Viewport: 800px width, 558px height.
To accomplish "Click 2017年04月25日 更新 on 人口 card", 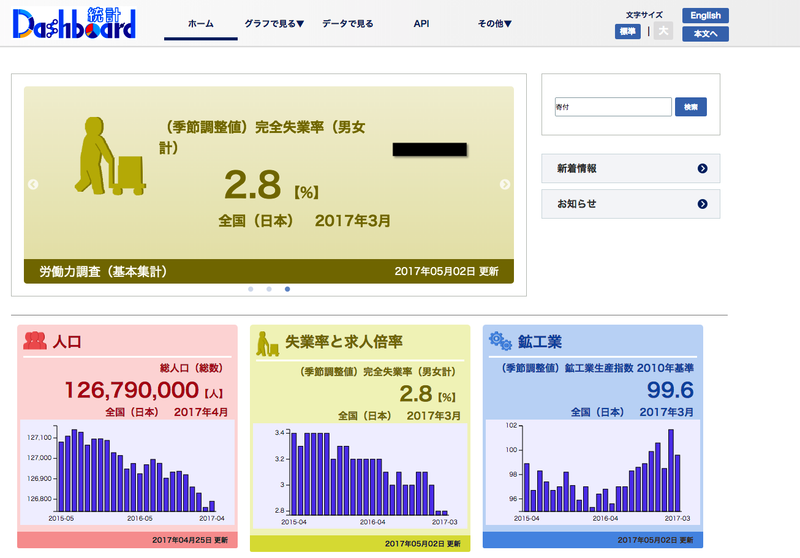I will point(190,540).
